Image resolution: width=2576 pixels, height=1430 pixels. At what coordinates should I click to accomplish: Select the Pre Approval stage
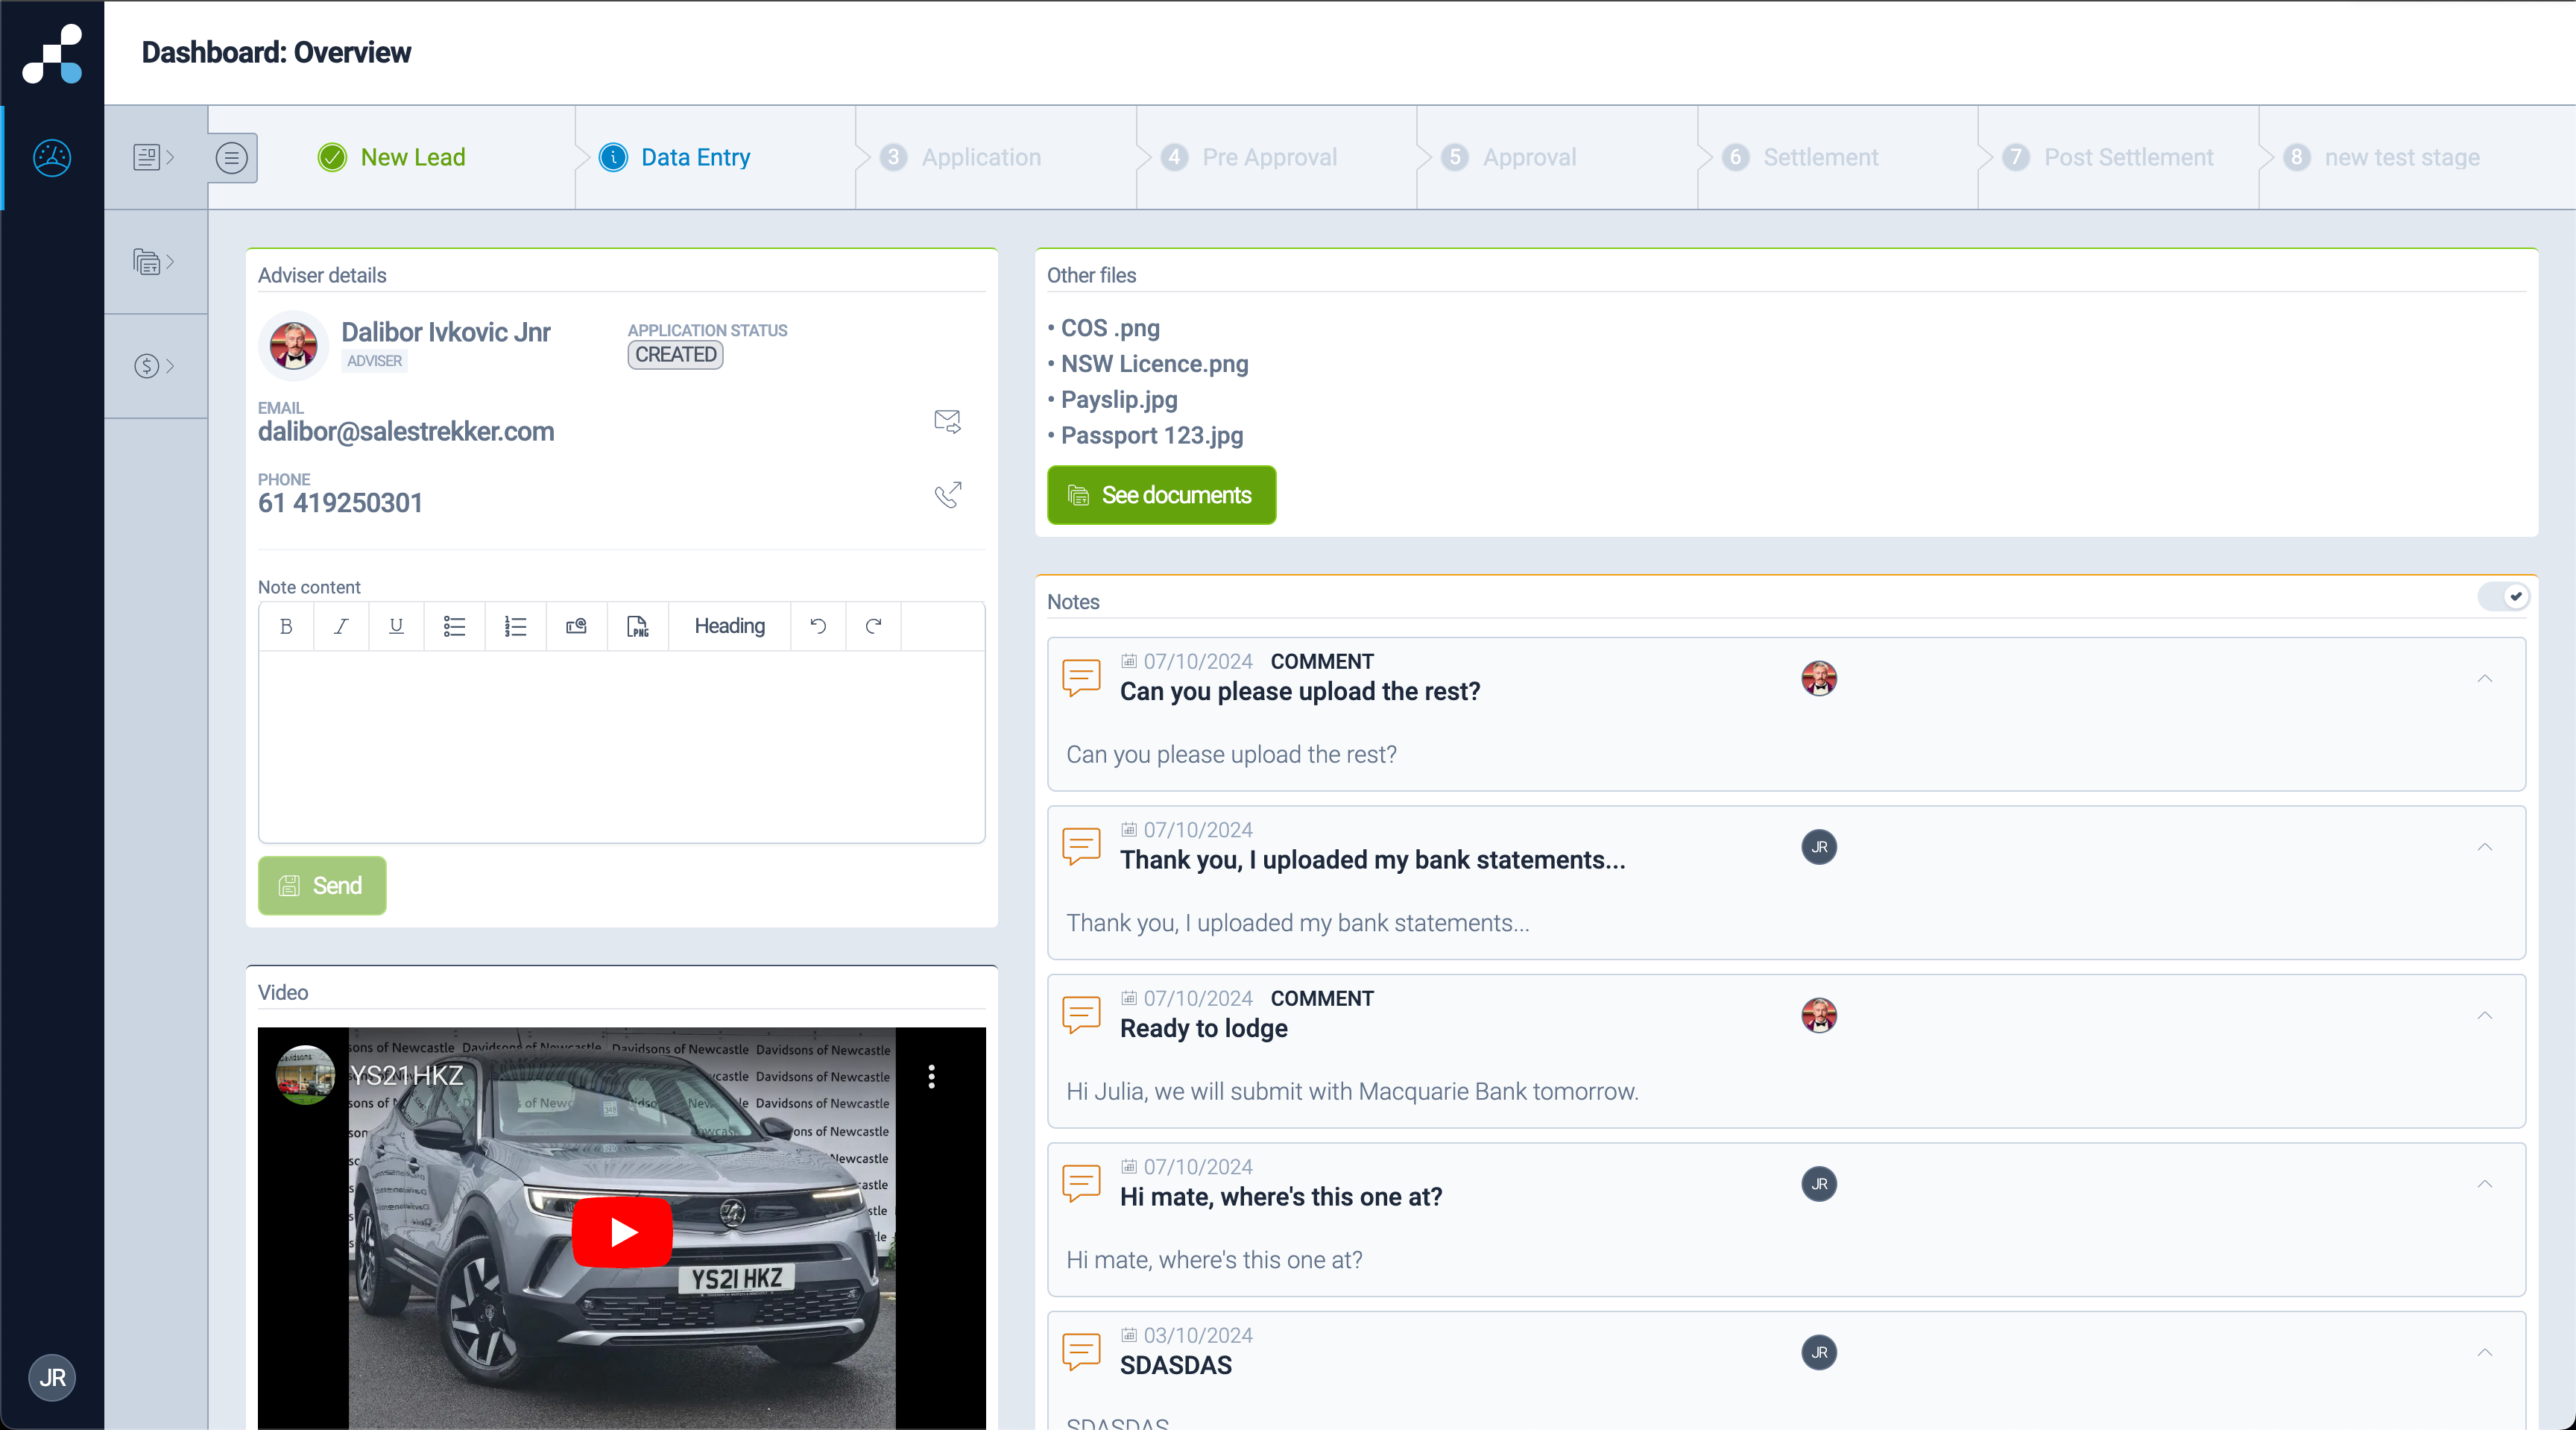click(x=1249, y=158)
